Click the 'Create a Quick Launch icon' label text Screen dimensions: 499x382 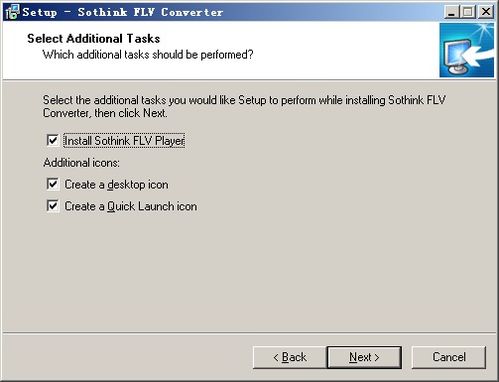[x=131, y=206]
